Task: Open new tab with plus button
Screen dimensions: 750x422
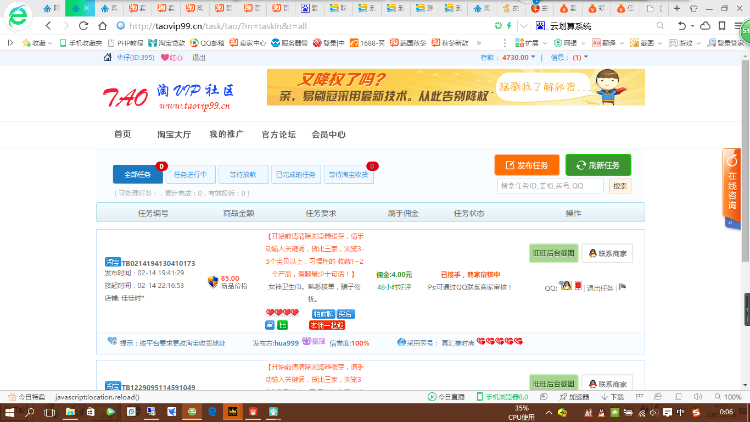Action: pos(677,8)
